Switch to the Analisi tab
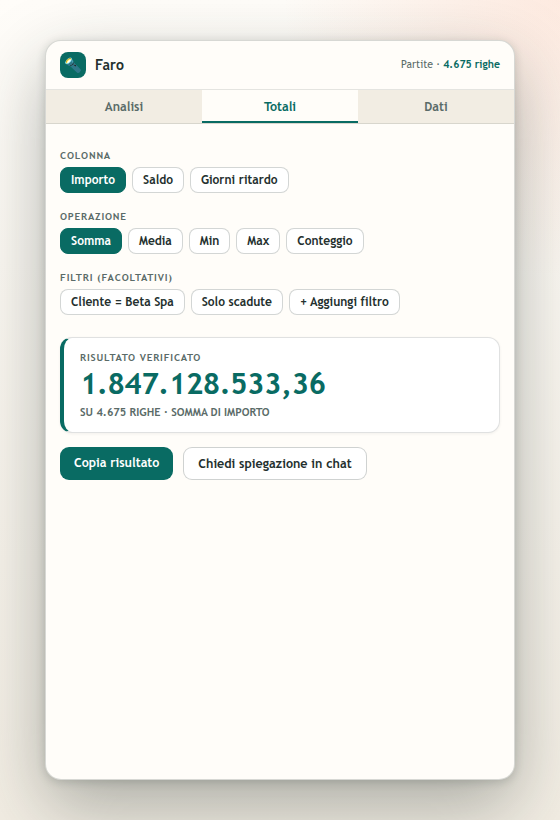The height and width of the screenshot is (820, 560). pos(124,107)
